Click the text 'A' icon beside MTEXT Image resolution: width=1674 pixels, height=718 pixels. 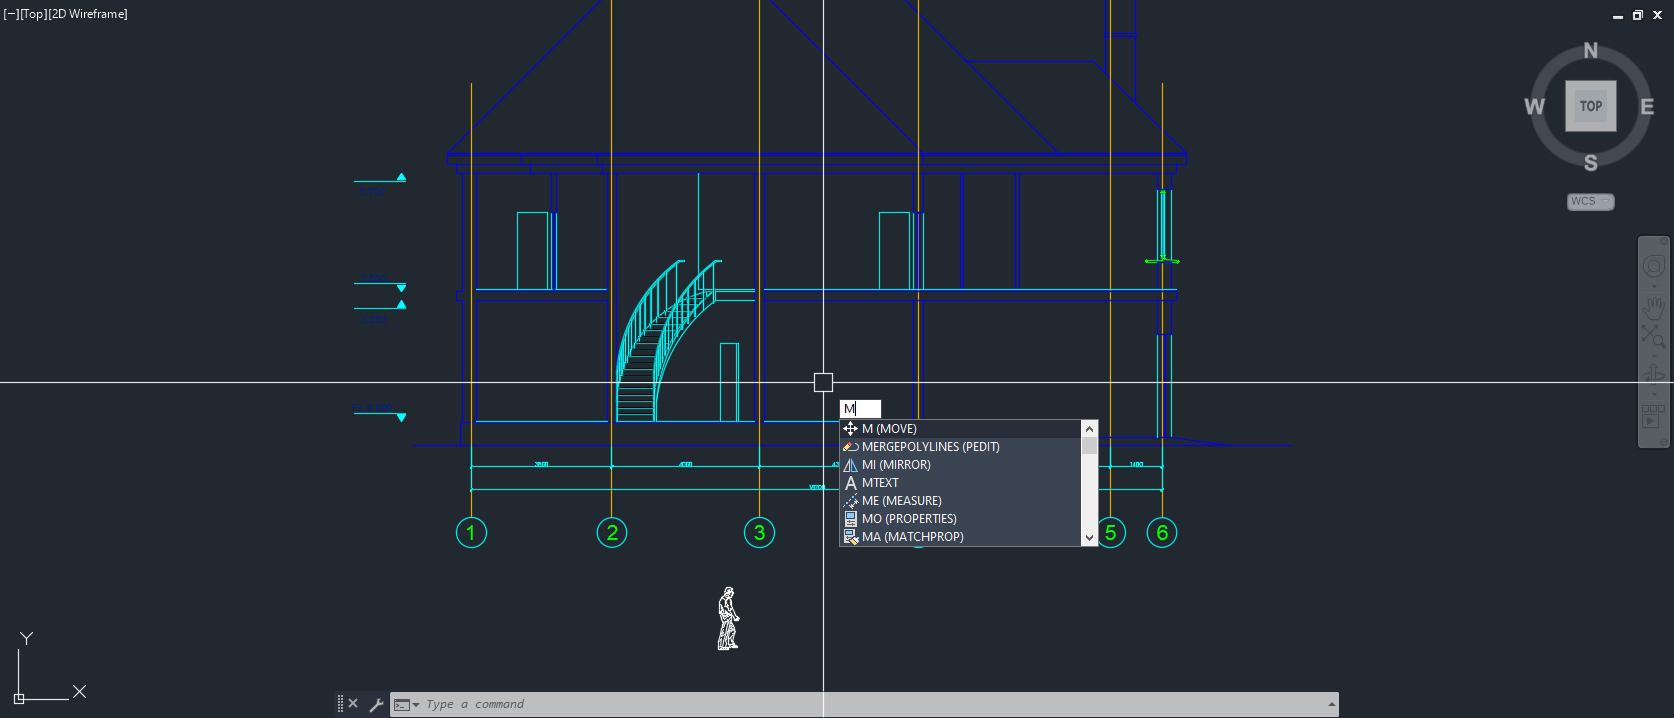tap(850, 483)
